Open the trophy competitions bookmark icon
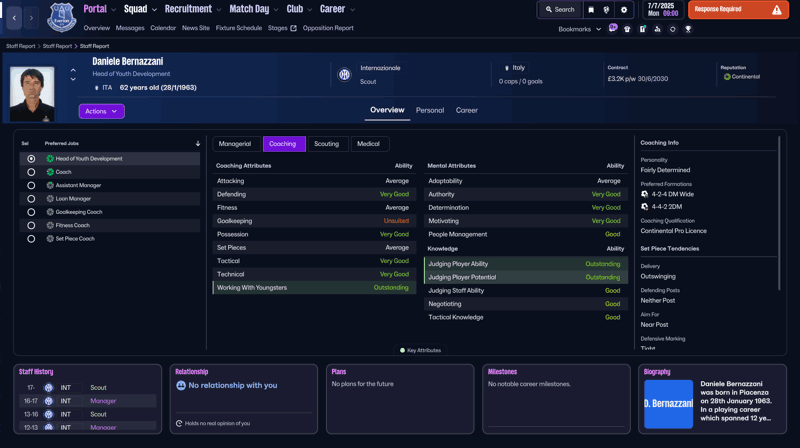The image size is (800, 448). tap(688, 29)
